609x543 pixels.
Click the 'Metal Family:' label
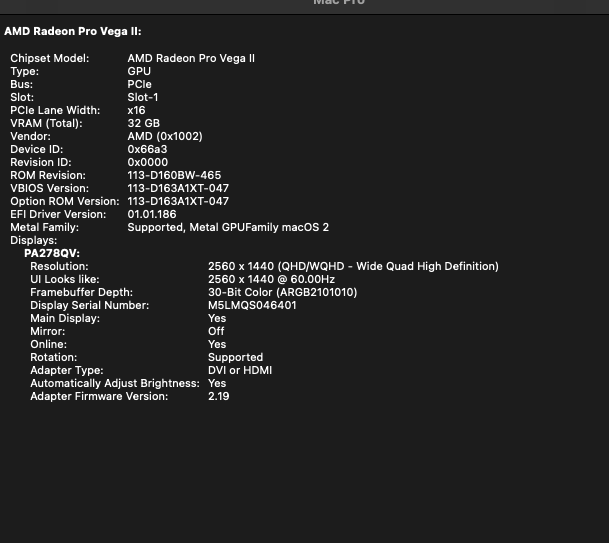44,228
